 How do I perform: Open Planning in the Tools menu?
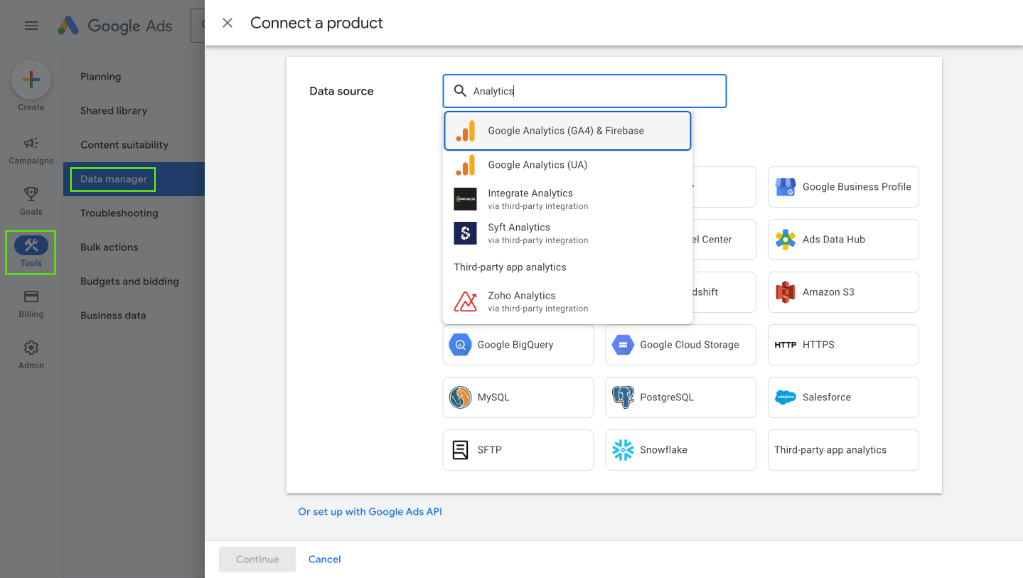tap(100, 76)
